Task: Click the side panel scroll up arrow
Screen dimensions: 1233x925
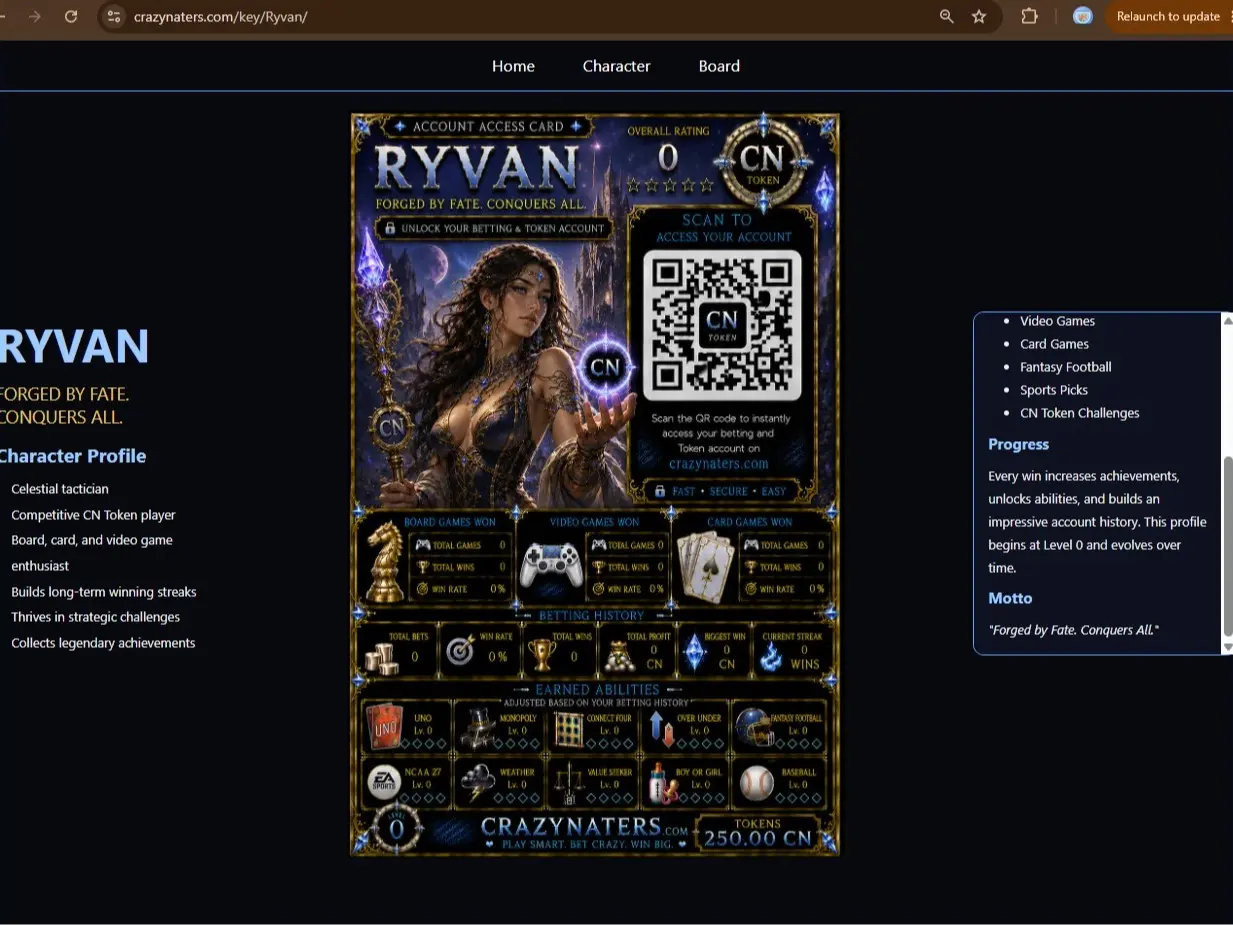Action: coord(1228,320)
